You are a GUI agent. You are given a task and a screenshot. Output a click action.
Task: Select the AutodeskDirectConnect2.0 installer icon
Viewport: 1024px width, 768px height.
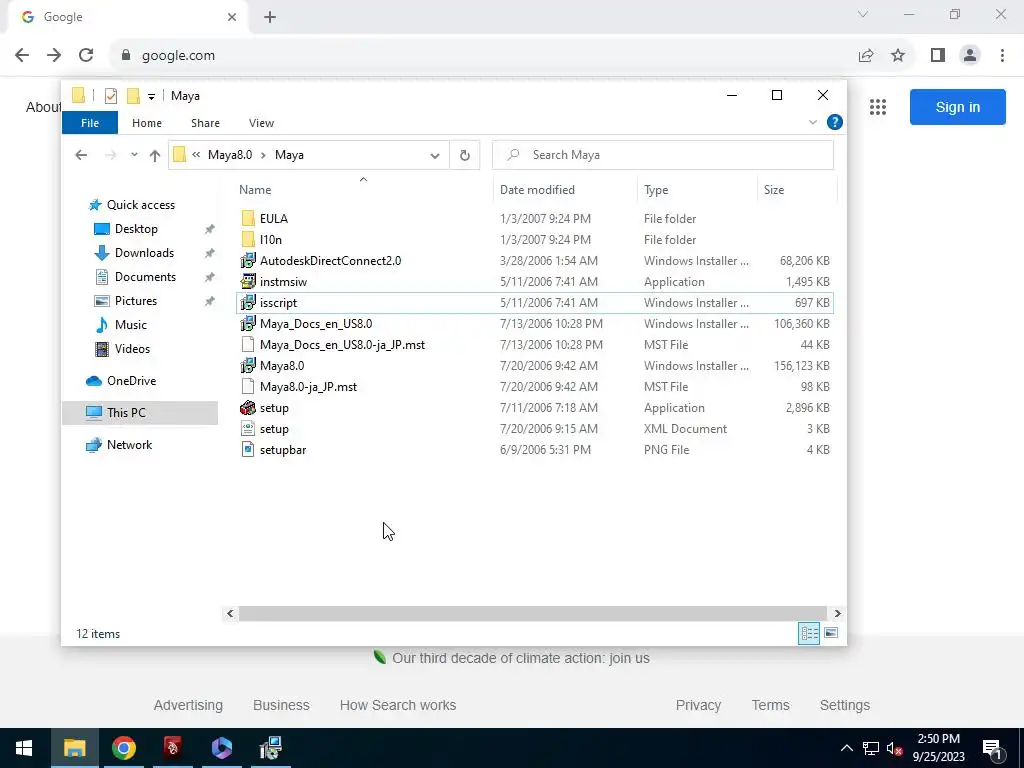tap(248, 261)
